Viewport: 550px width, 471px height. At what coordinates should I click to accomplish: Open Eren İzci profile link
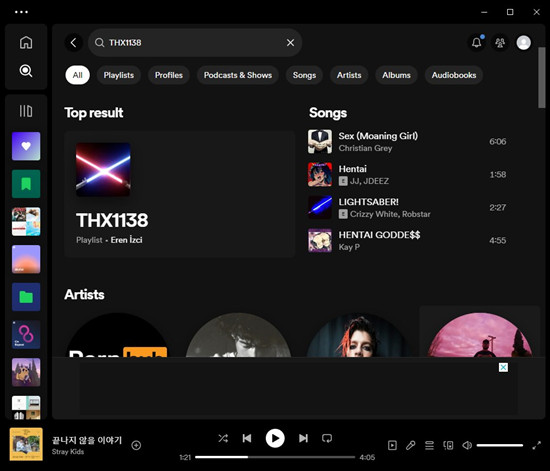(x=126, y=240)
